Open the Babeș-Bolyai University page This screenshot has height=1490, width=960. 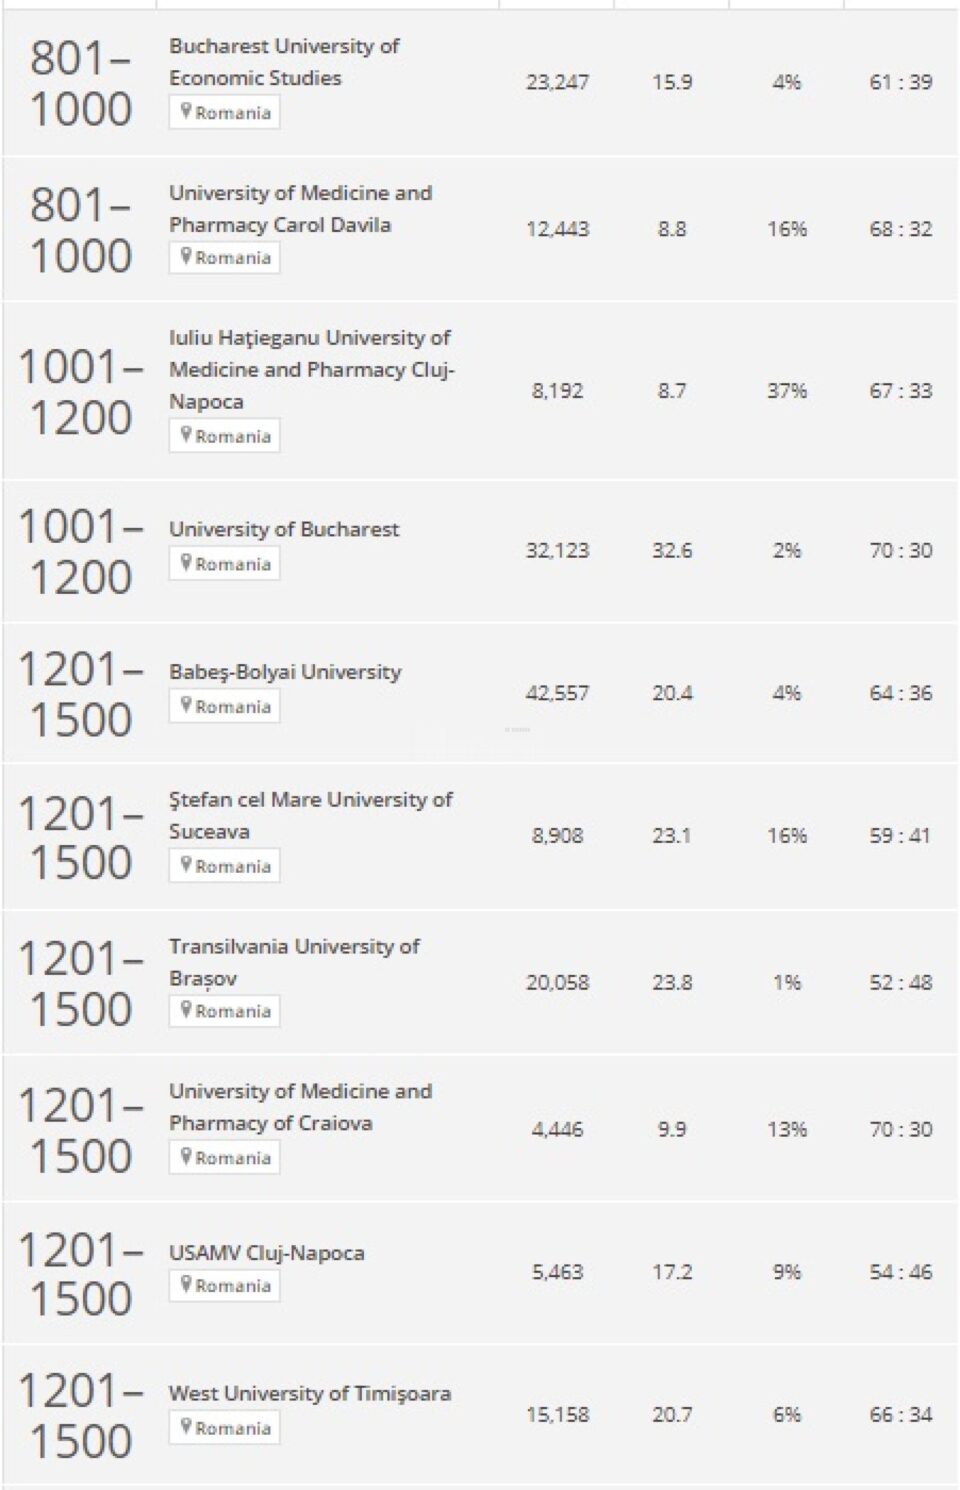(285, 672)
